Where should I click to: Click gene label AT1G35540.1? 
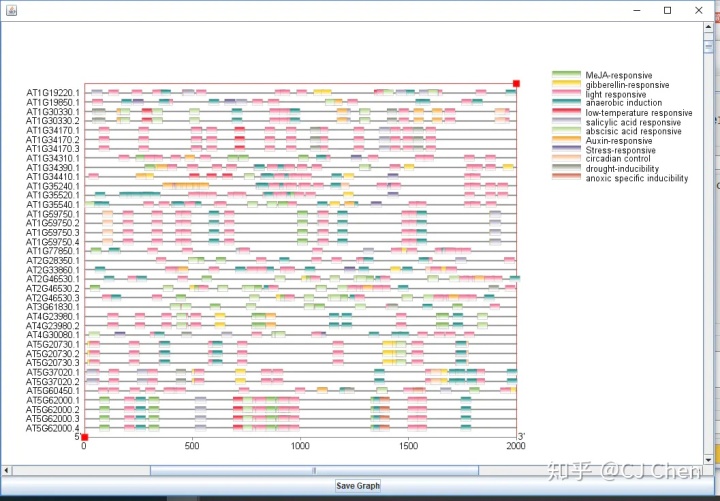click(53, 205)
